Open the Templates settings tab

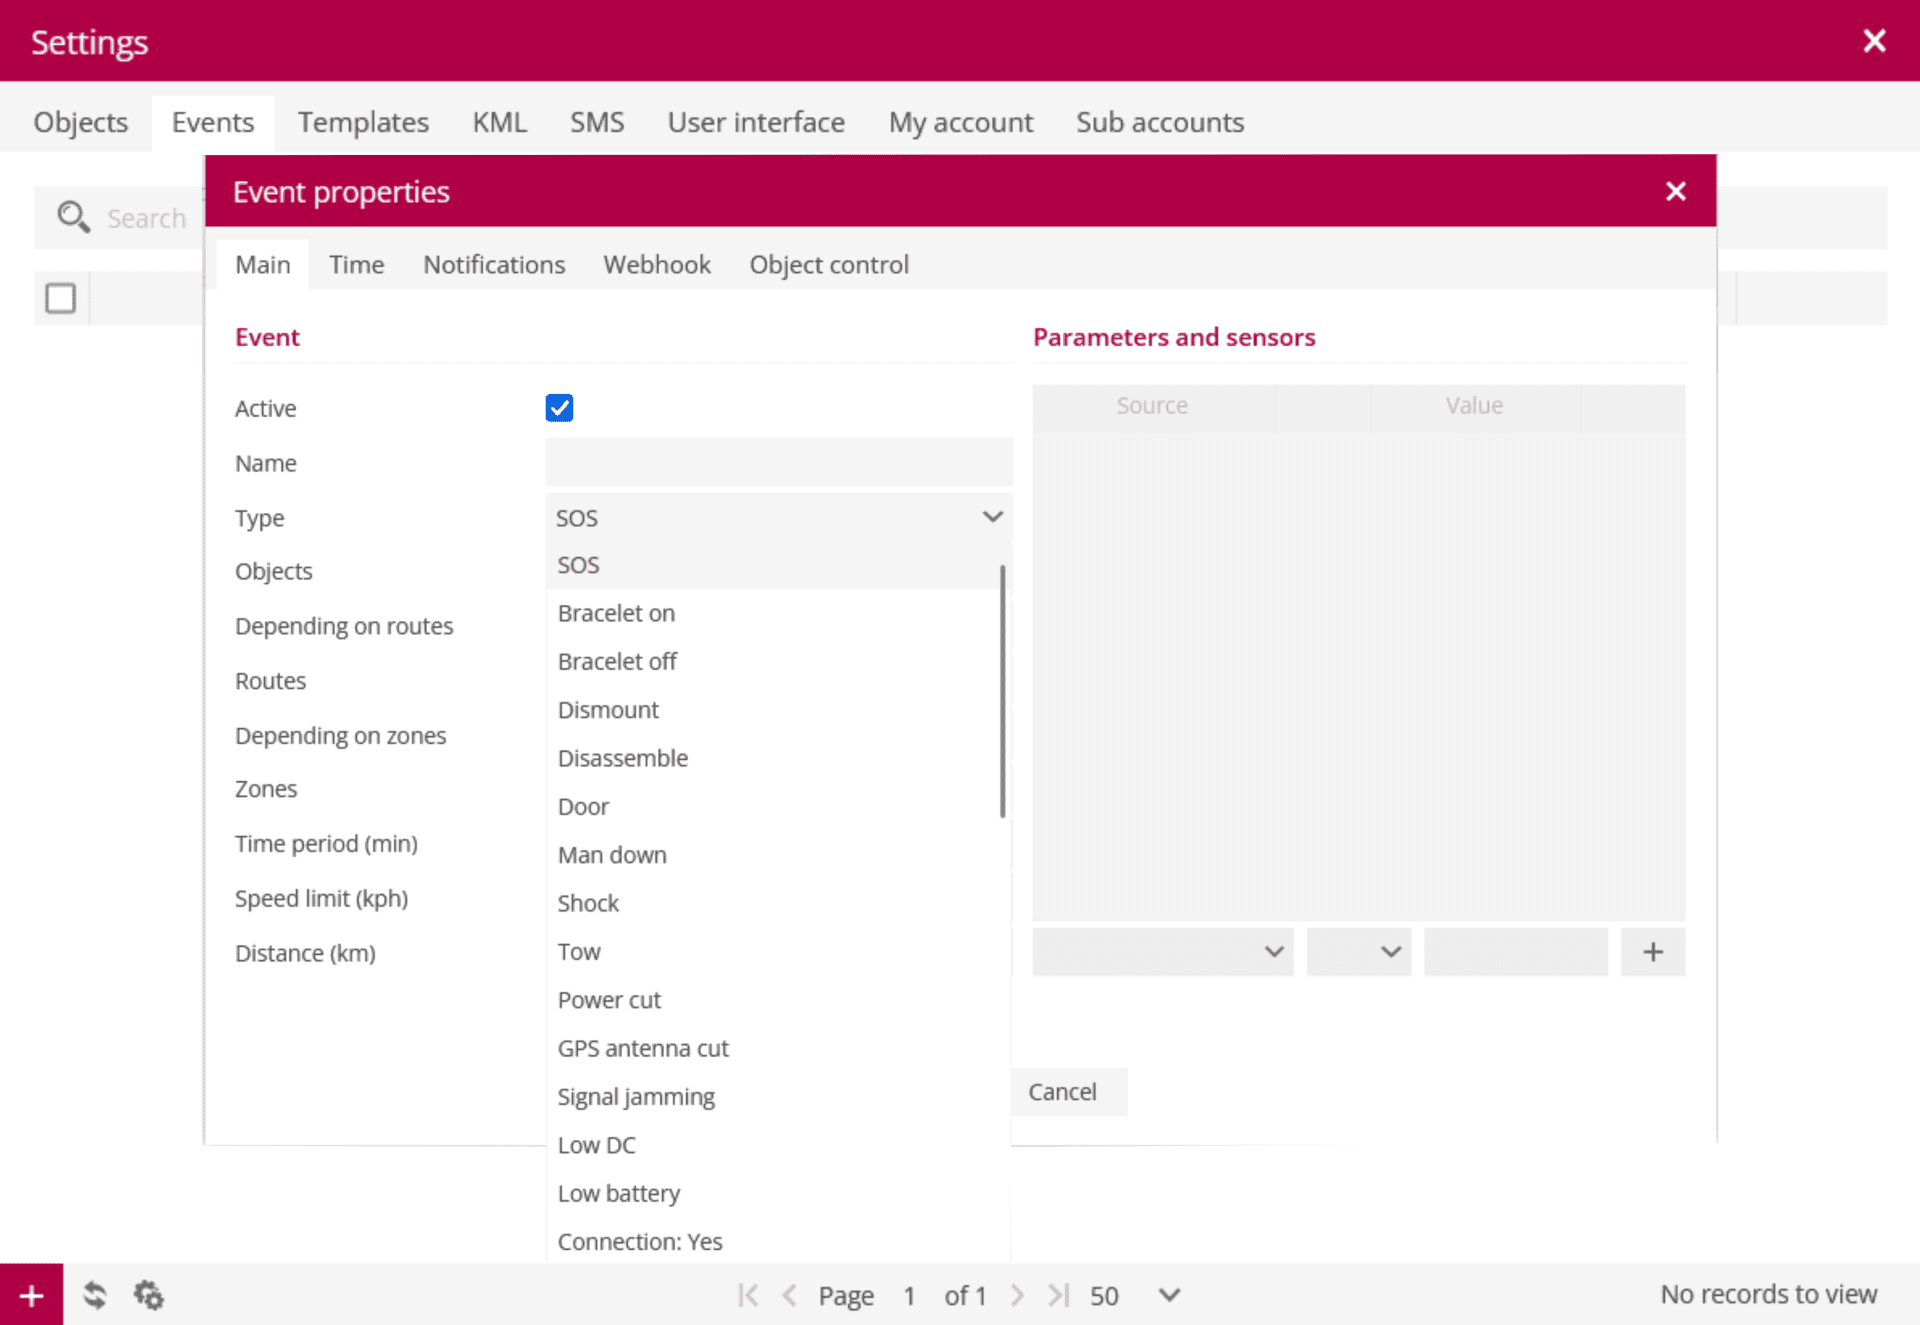(363, 122)
